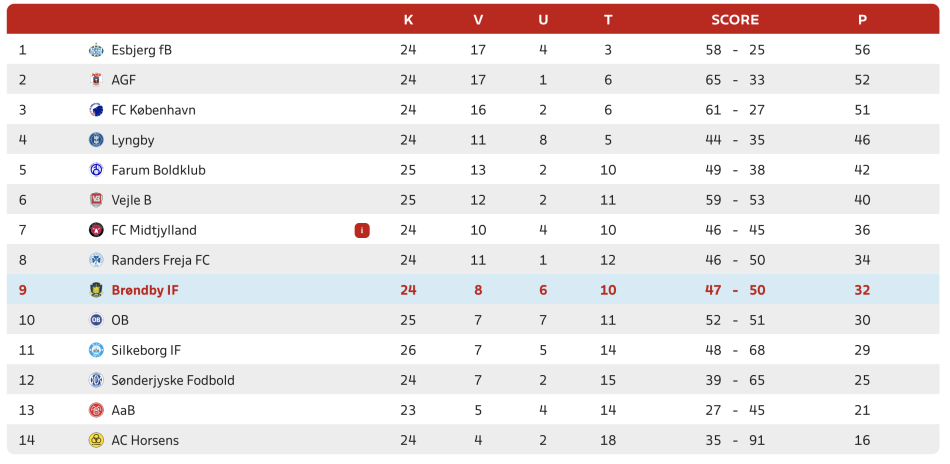The height and width of the screenshot is (464, 950).
Task: Select the Silkeborg IF team name
Action: click(x=146, y=350)
